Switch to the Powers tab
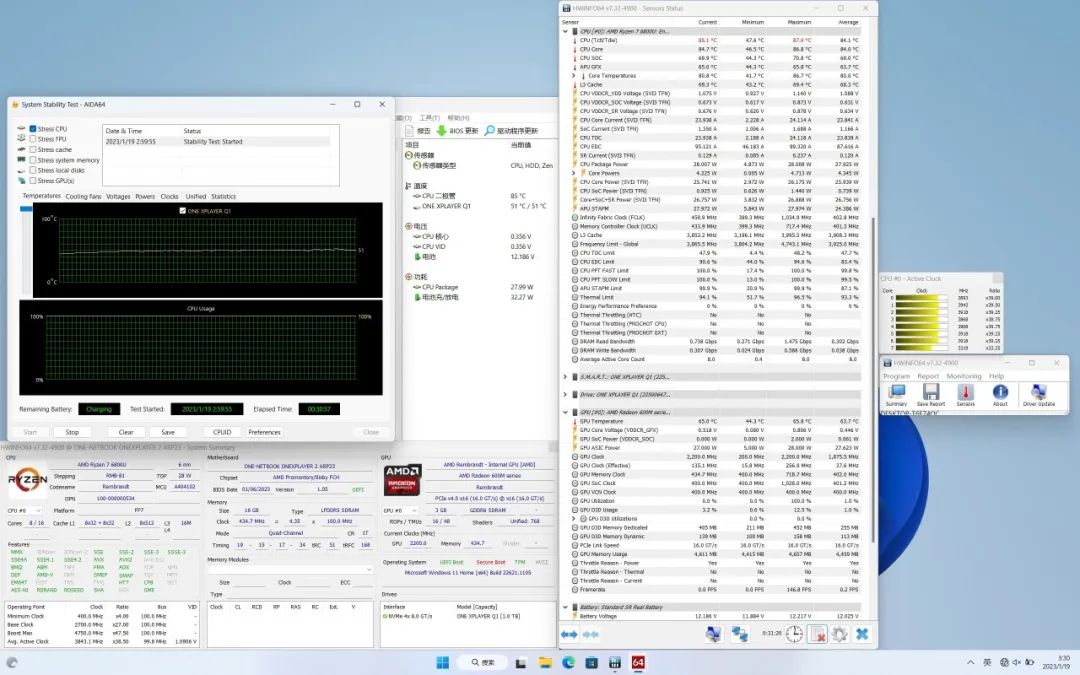 coord(145,196)
